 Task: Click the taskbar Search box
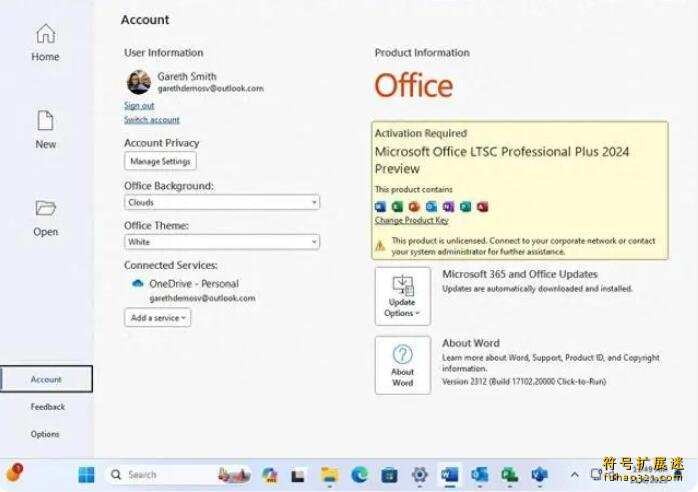(178, 475)
